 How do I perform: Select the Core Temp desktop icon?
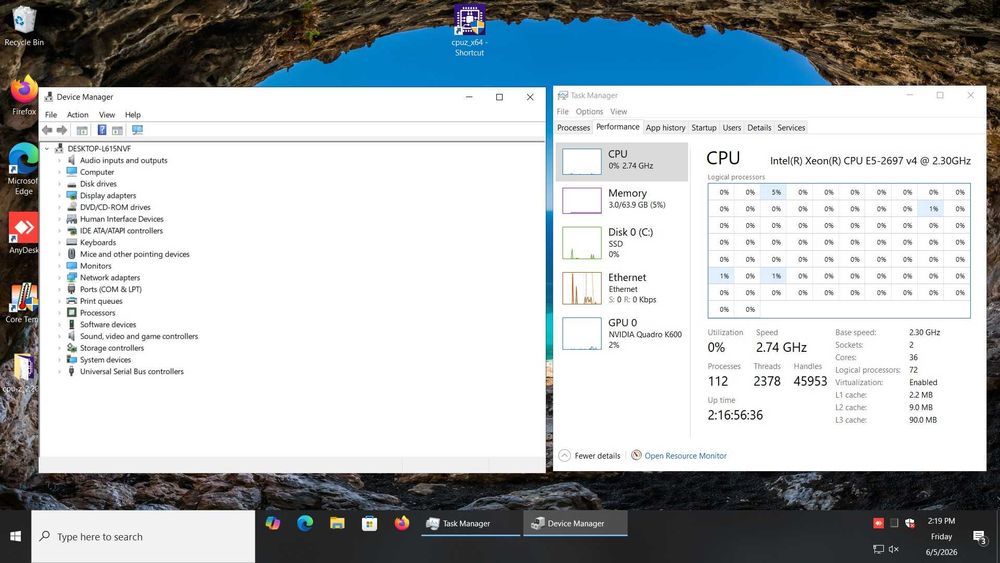coord(23,303)
